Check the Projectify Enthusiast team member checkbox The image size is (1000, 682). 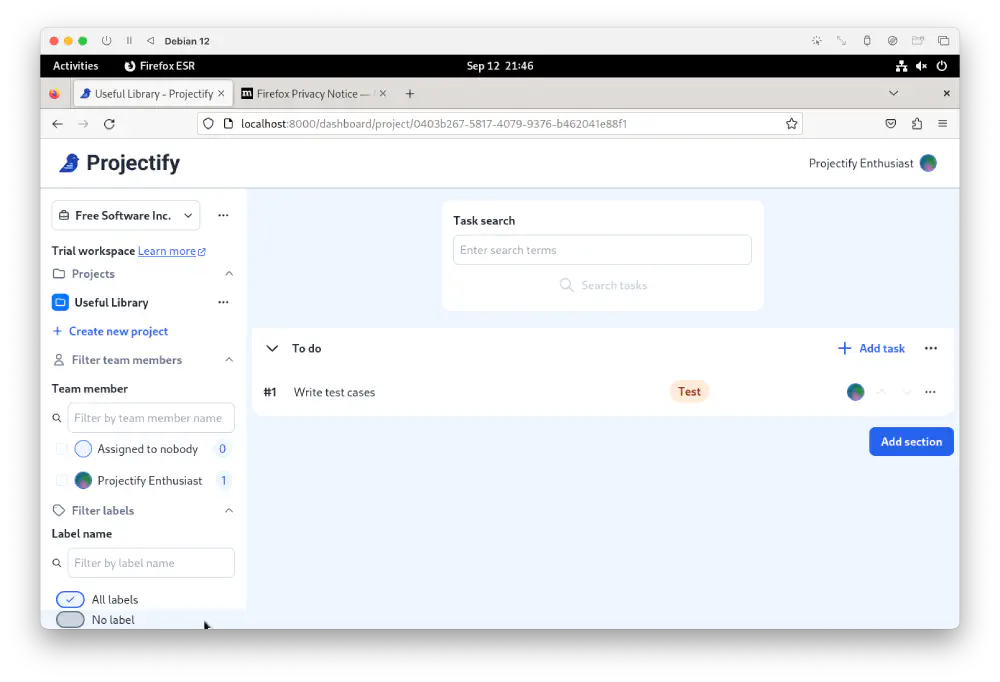[61, 480]
